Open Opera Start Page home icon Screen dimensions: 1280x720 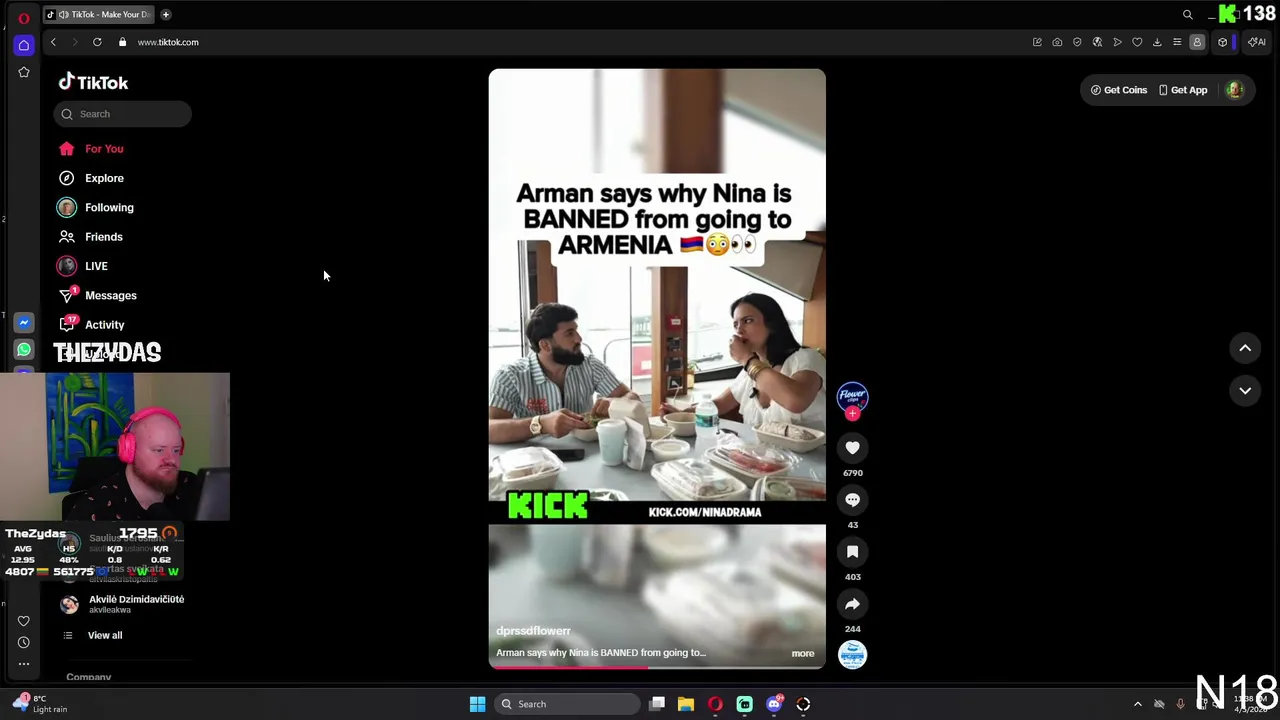[24, 45]
